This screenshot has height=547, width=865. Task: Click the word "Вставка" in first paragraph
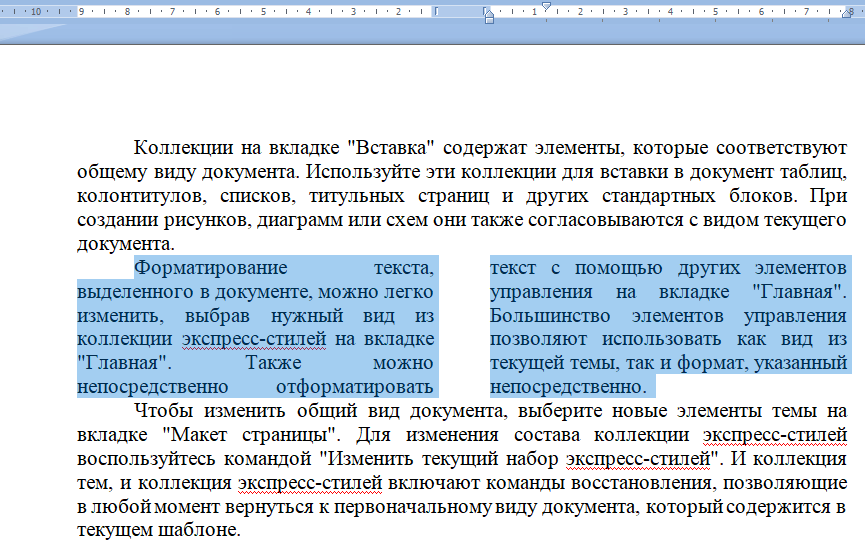[x=391, y=148]
